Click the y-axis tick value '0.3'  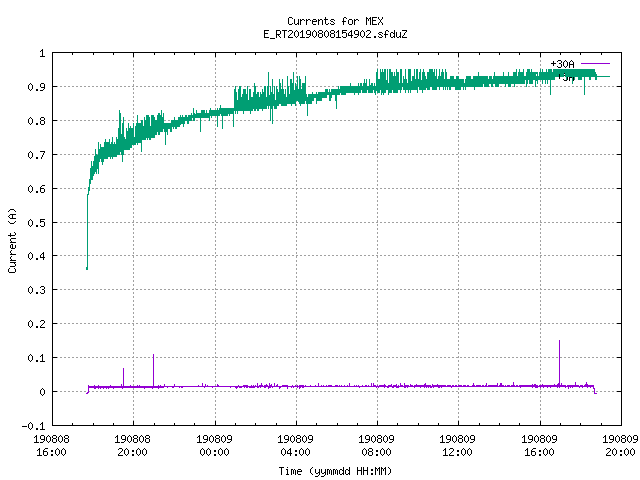tap(36, 290)
